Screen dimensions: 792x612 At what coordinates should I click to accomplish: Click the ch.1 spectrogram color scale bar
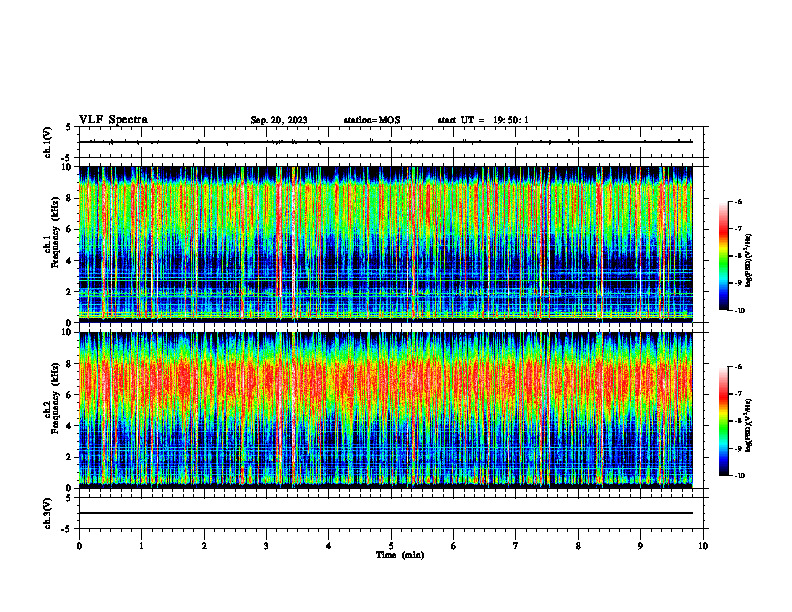724,256
